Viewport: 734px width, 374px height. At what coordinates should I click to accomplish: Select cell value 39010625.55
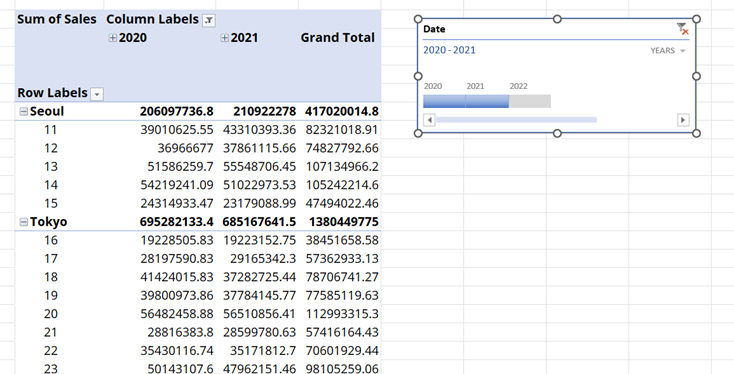pyautogui.click(x=176, y=130)
